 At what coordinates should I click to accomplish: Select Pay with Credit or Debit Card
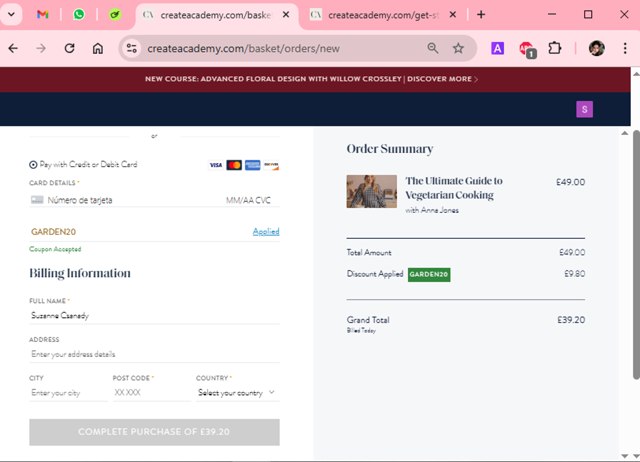33,165
